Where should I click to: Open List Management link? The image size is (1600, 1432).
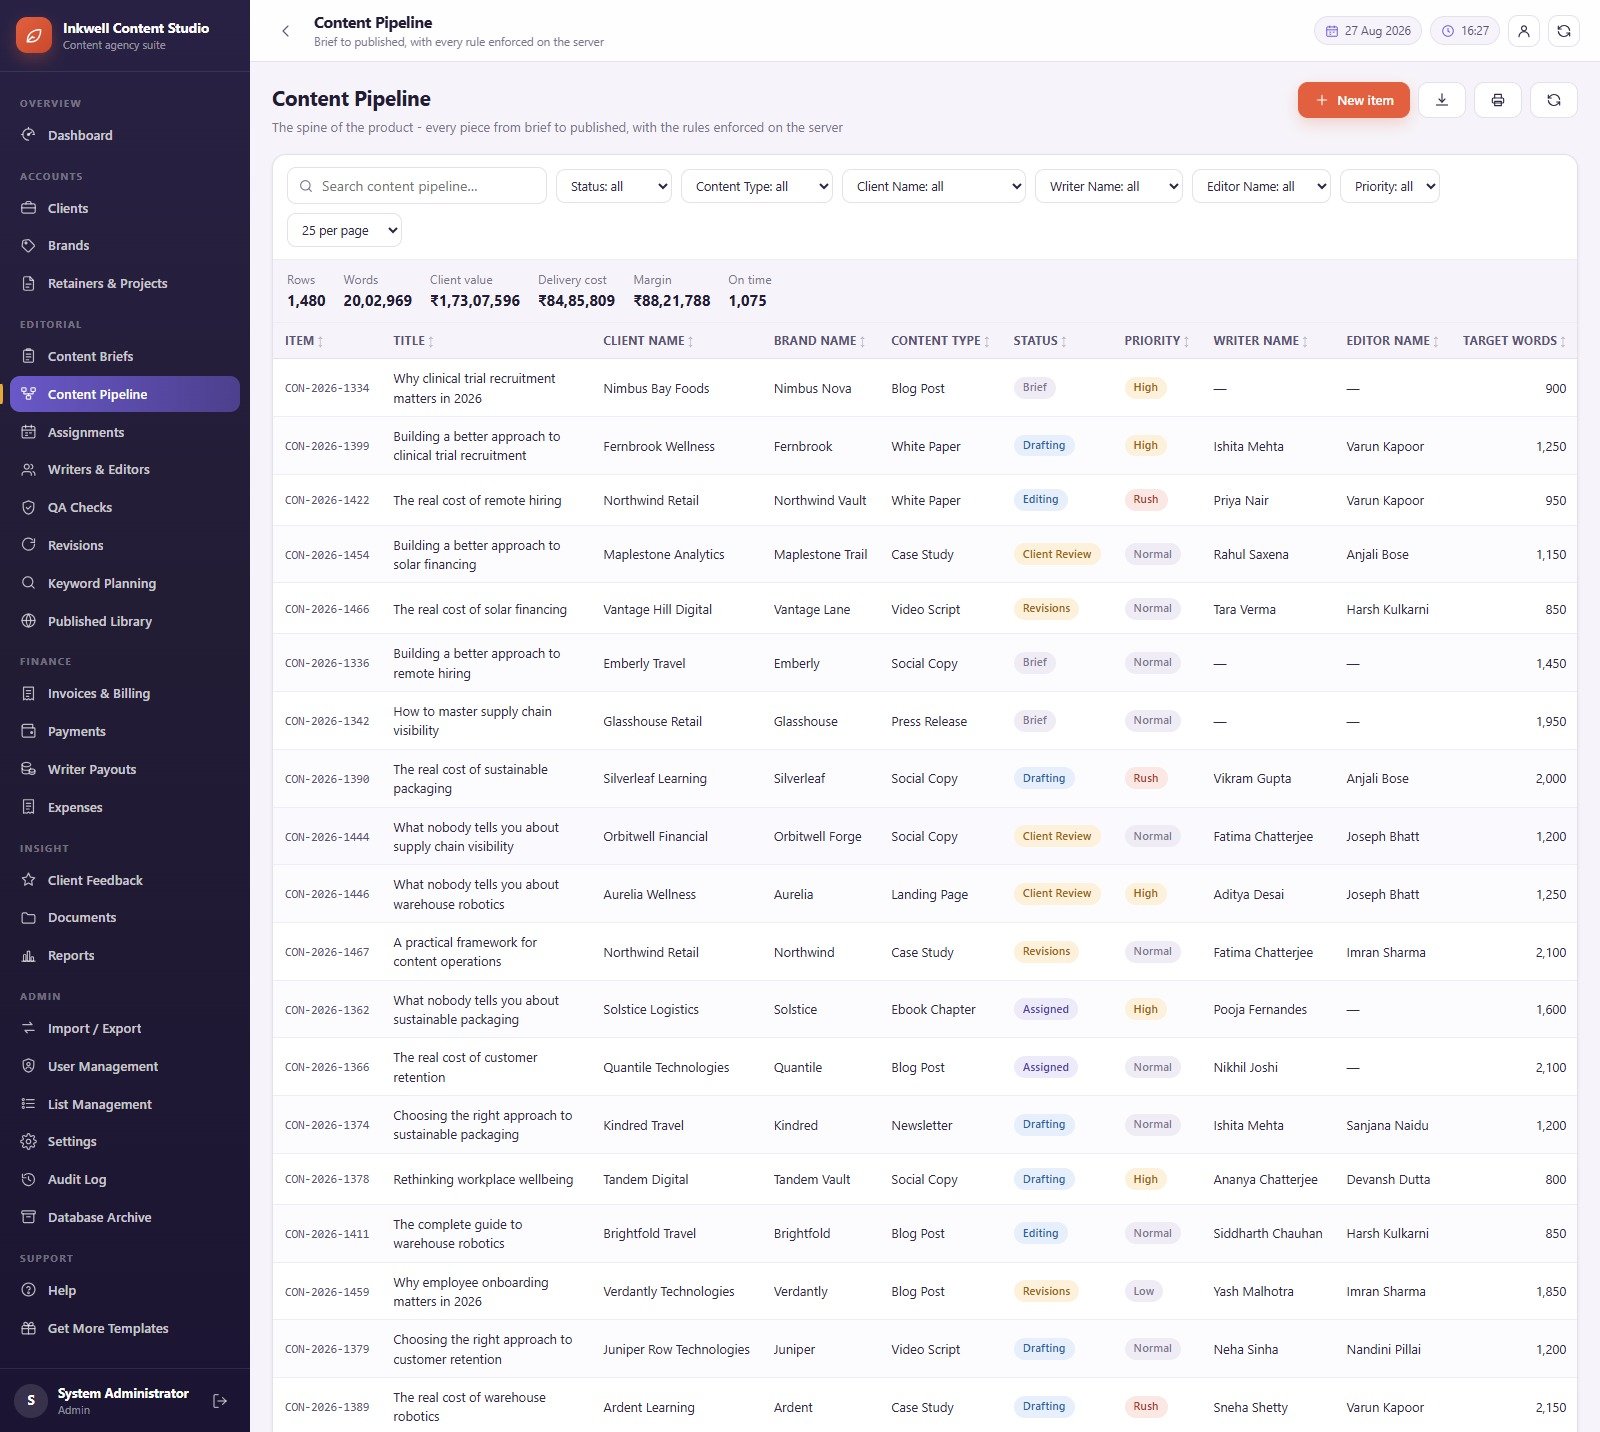coord(125,1104)
